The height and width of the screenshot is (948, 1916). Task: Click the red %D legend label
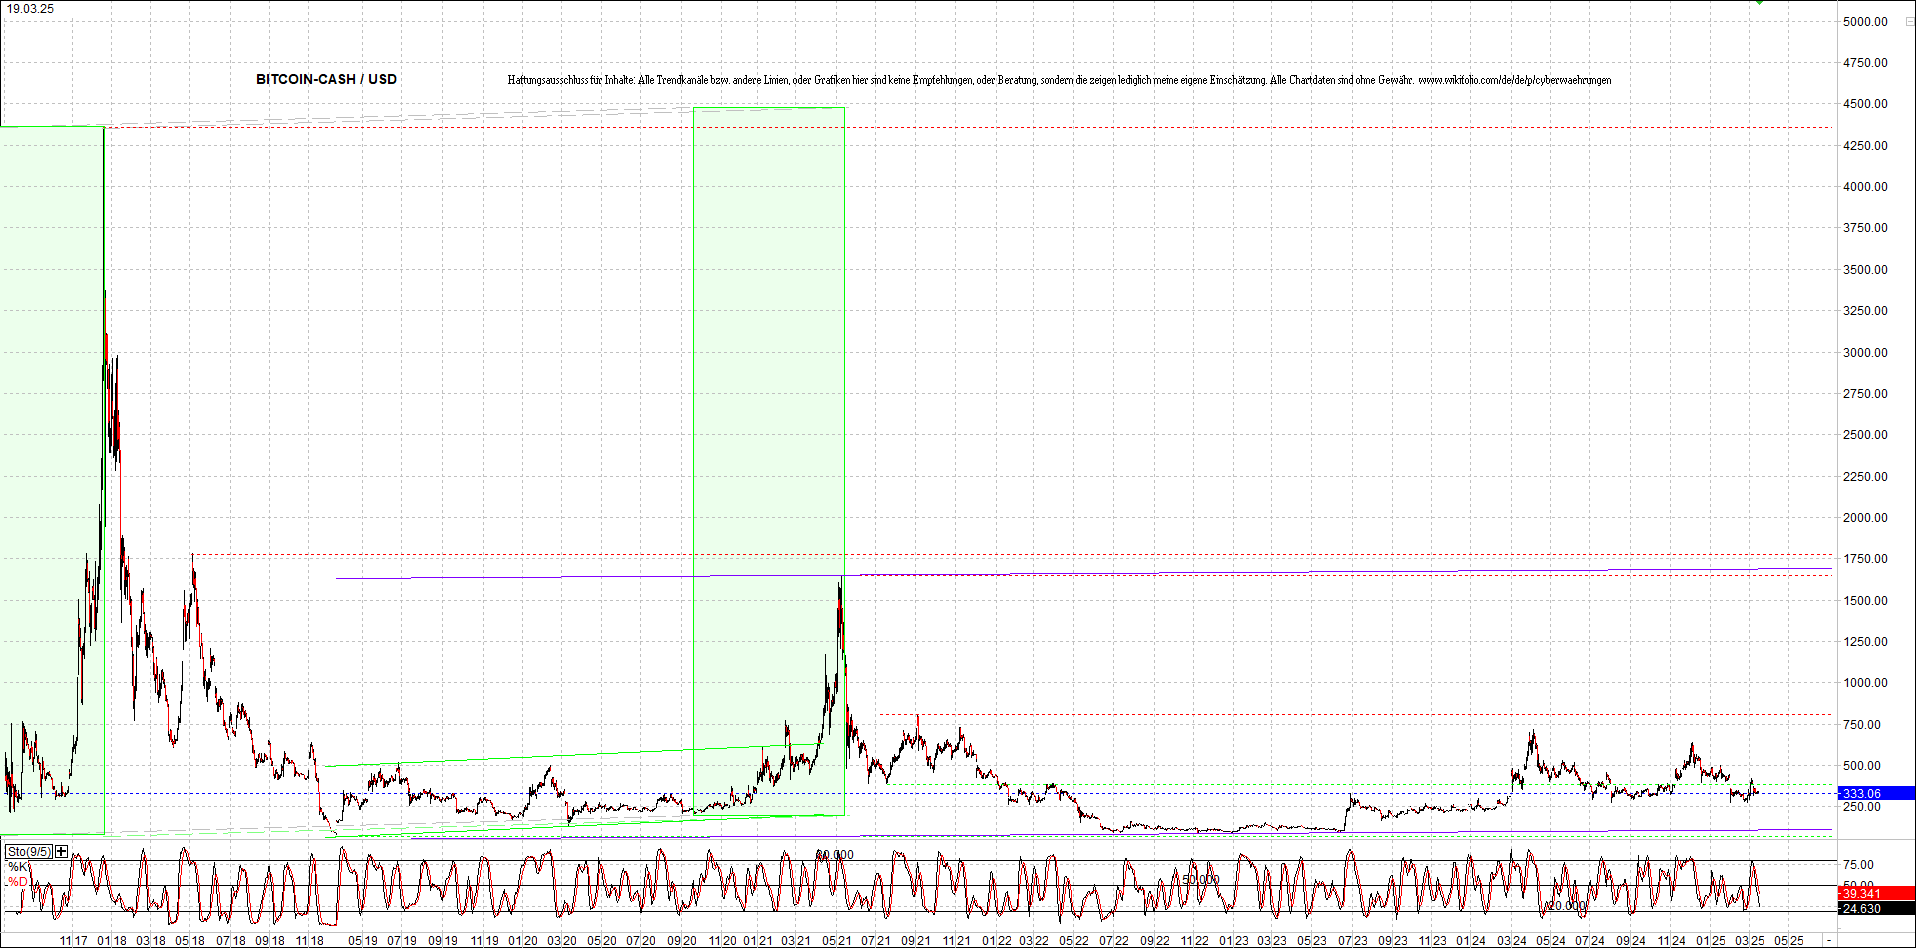tap(18, 881)
